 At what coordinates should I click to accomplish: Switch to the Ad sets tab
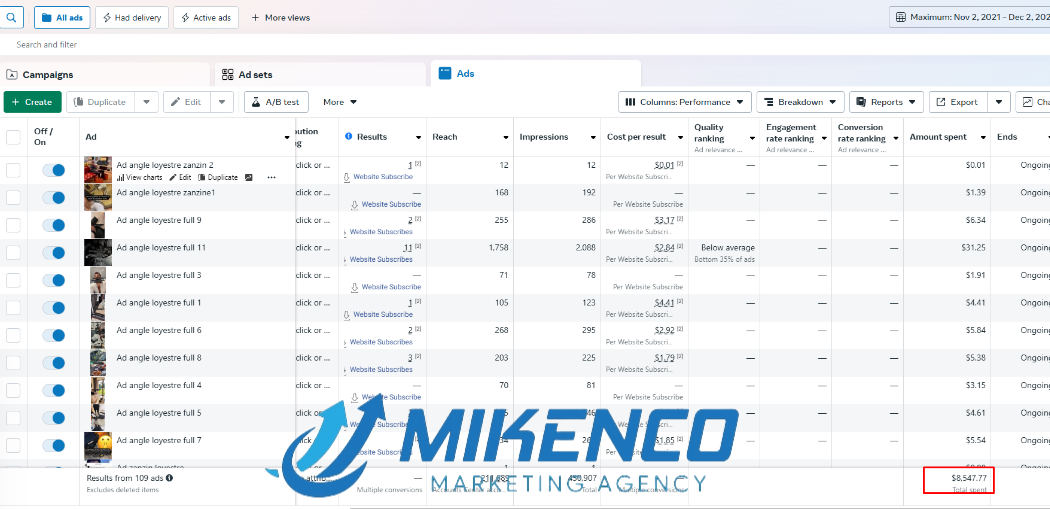tap(320, 74)
